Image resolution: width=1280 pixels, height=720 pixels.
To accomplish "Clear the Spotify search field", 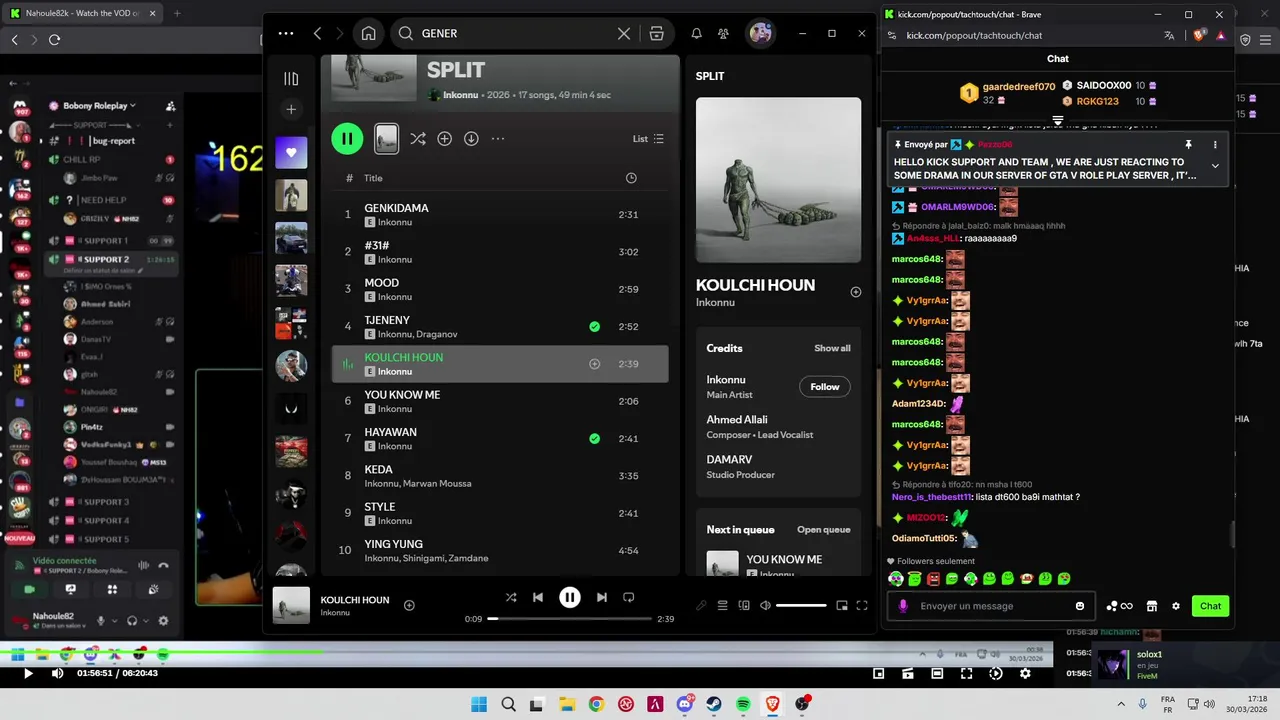I will [624, 33].
